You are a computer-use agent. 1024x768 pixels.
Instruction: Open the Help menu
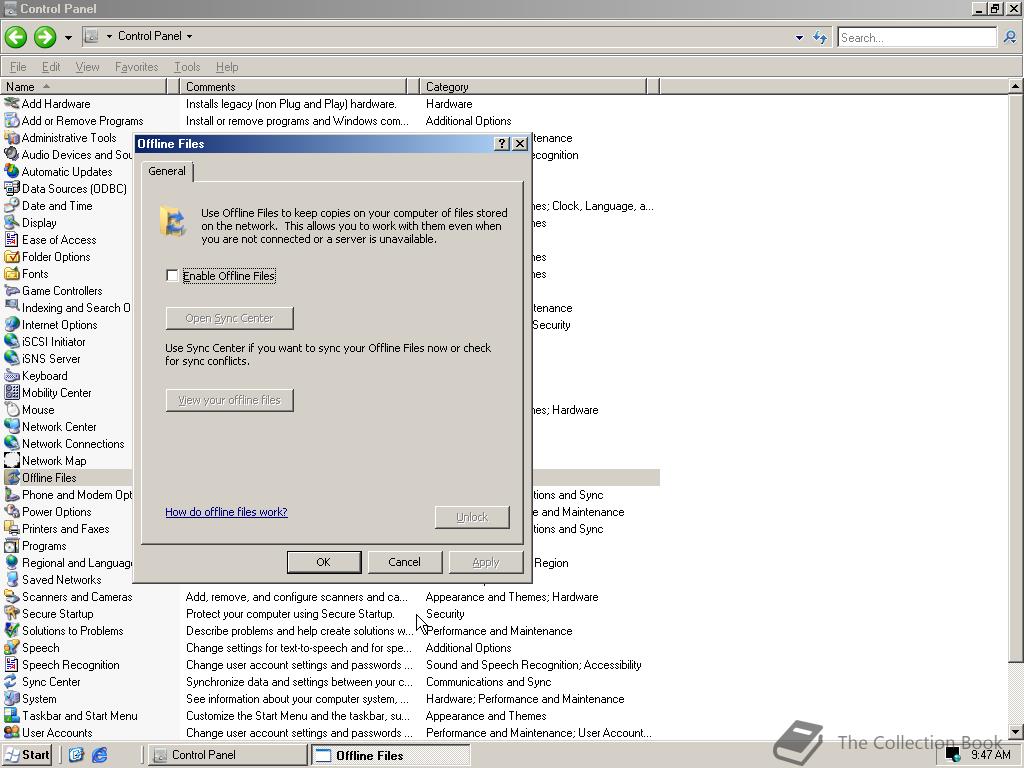pos(227,67)
